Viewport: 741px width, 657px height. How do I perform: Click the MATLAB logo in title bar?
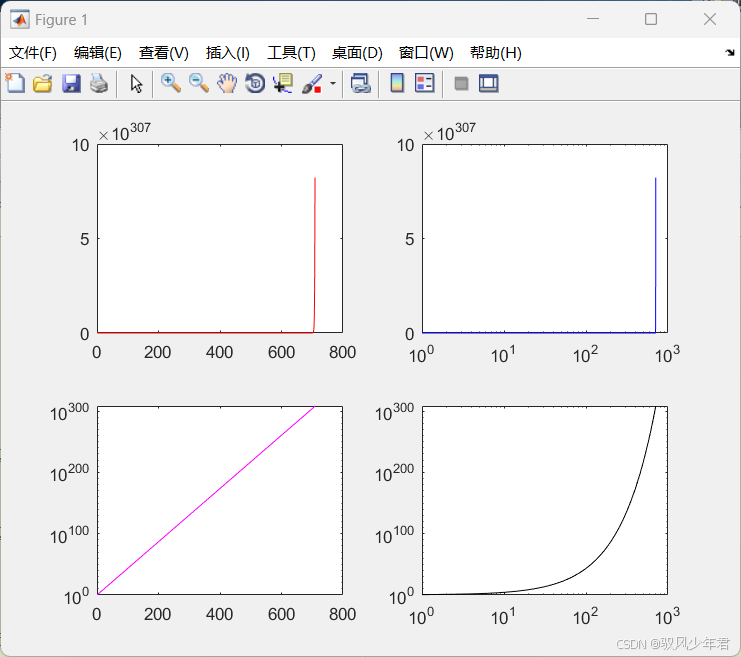(x=19, y=19)
